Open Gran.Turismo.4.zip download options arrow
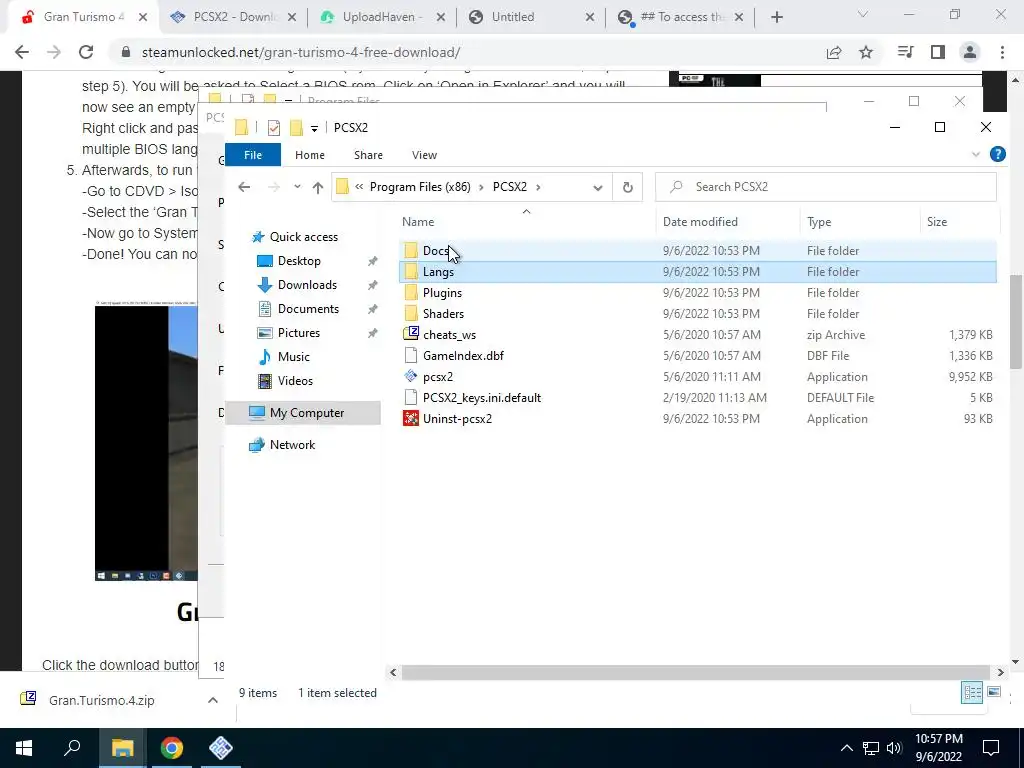This screenshot has width=1024, height=768. pyautogui.click(x=213, y=700)
